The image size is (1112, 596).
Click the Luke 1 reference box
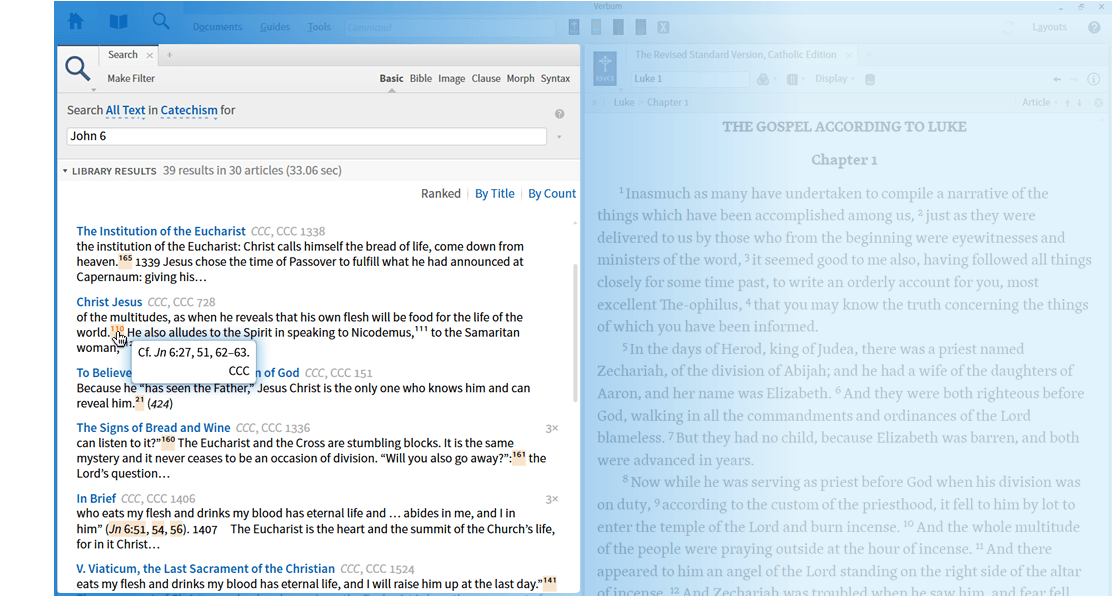690,79
